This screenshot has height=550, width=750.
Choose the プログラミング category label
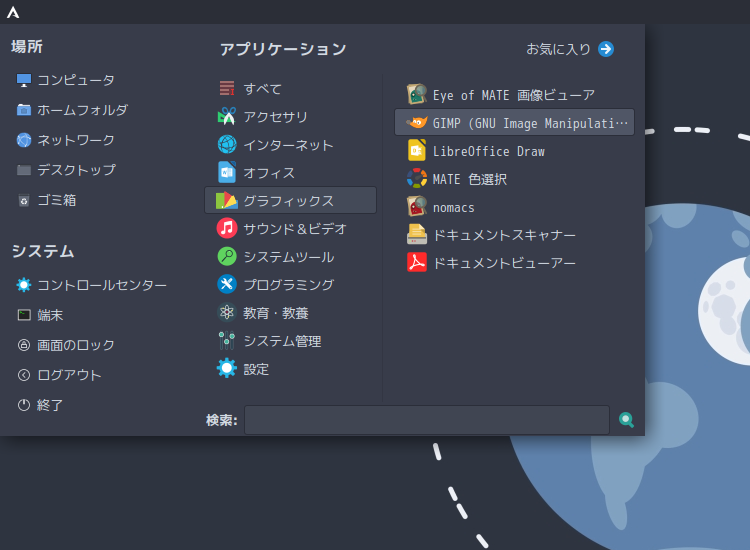pos(289,285)
